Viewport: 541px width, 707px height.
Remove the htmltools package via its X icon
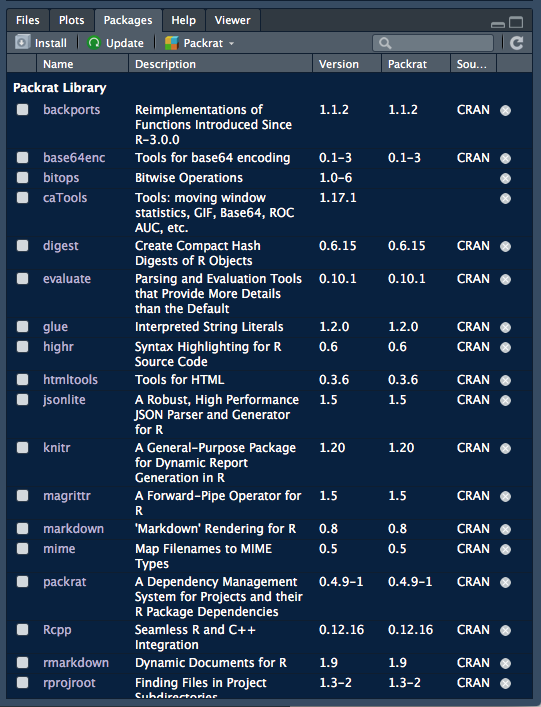[x=505, y=381]
